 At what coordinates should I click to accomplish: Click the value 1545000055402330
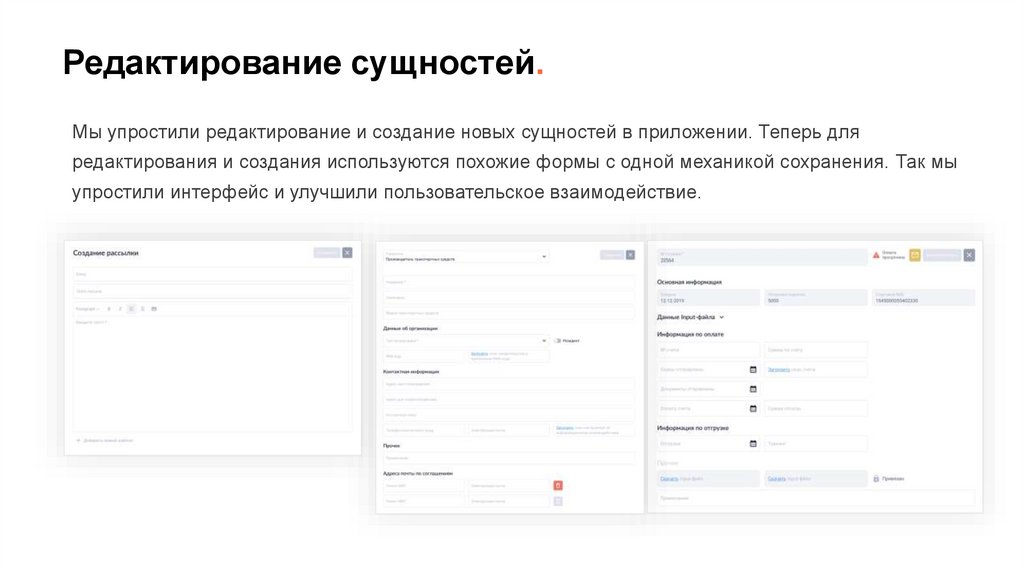(897, 301)
